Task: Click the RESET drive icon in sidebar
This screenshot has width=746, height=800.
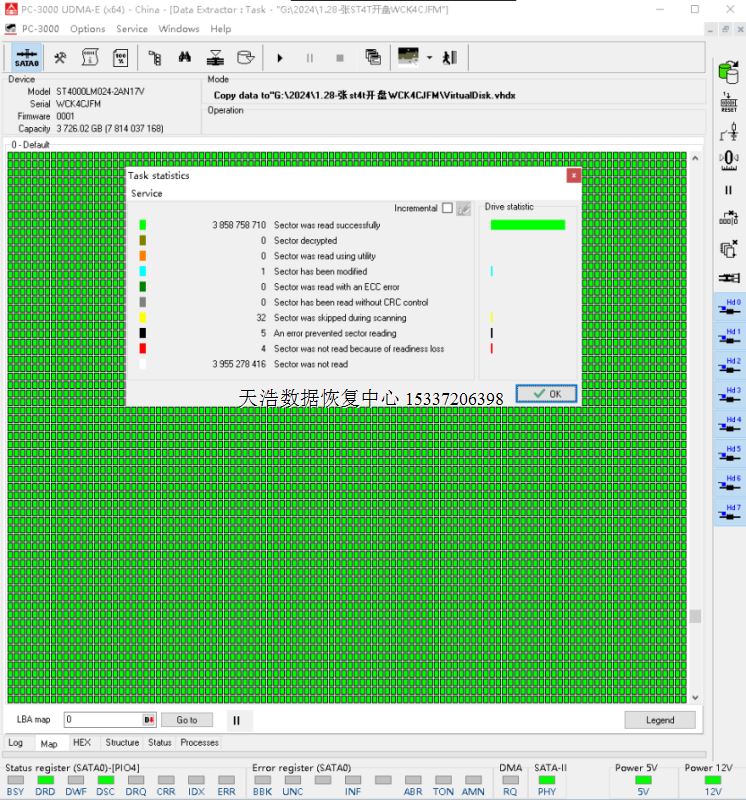Action: 728,101
